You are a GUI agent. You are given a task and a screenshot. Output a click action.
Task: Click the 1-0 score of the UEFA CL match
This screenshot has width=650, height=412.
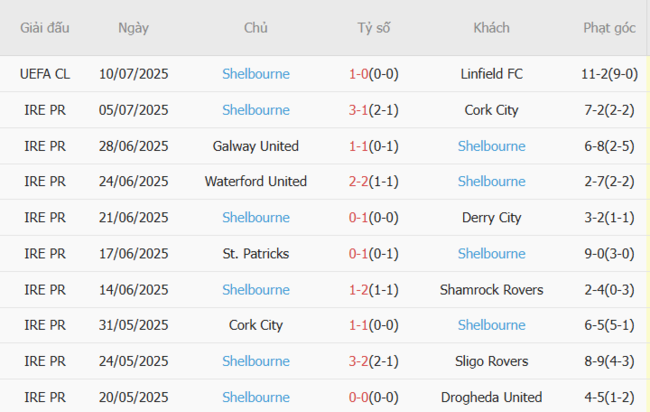click(359, 74)
